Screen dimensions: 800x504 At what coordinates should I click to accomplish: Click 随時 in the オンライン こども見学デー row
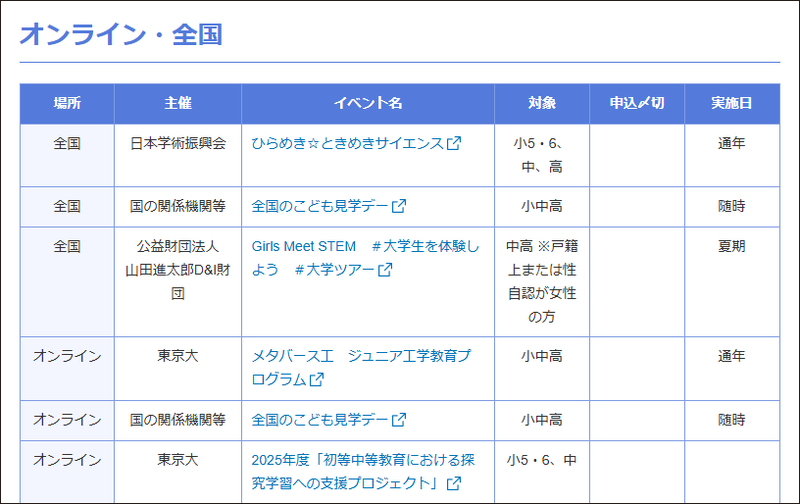tap(732, 420)
